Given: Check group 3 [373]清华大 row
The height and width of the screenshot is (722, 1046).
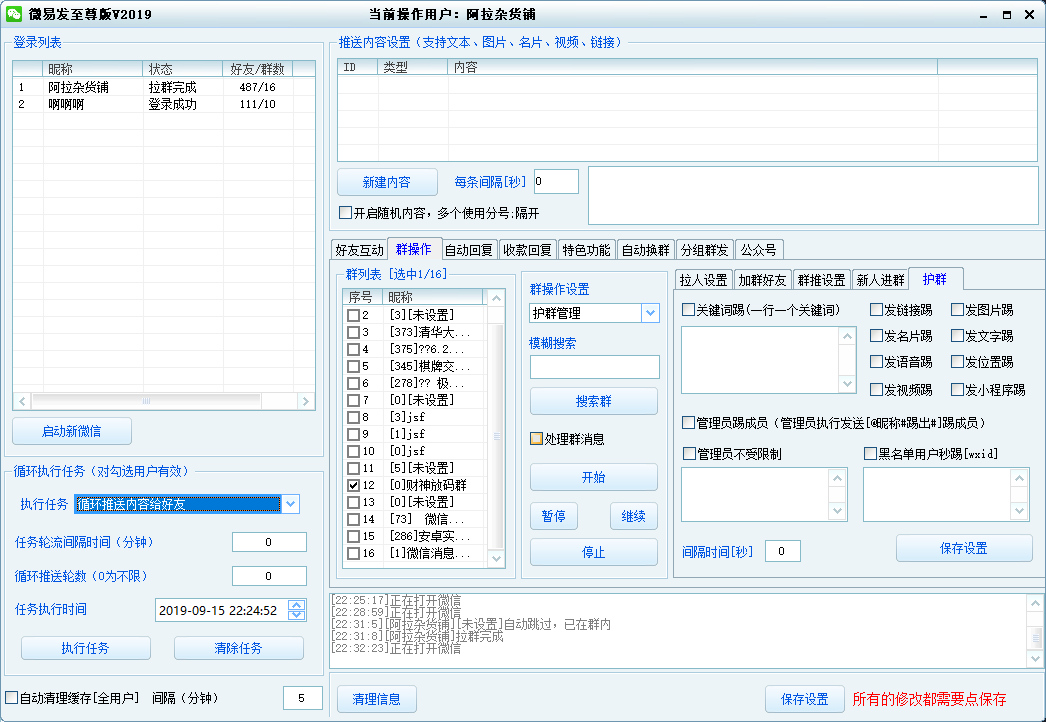Looking at the screenshot, I should click(354, 332).
